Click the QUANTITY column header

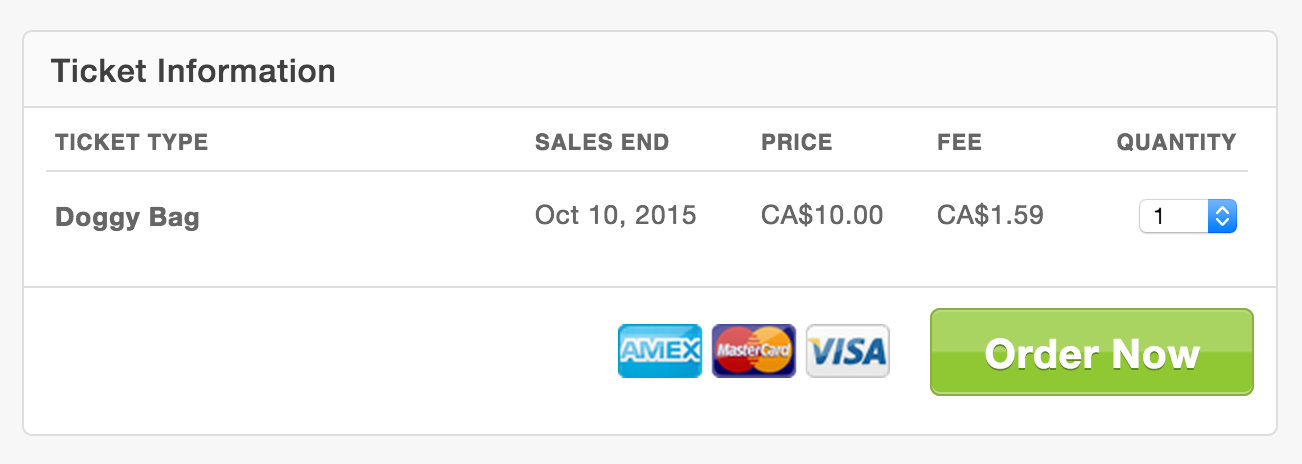click(x=1176, y=142)
